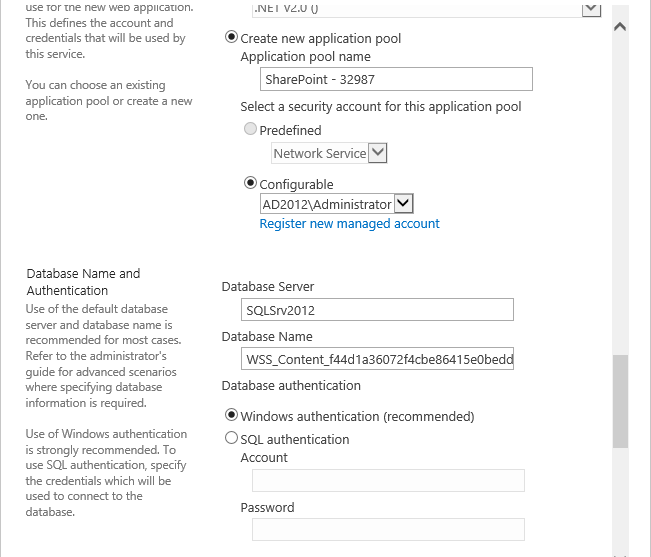The width and height of the screenshot is (651, 557).
Task: Click the scrollbar track above the thumb
Action: [620, 195]
